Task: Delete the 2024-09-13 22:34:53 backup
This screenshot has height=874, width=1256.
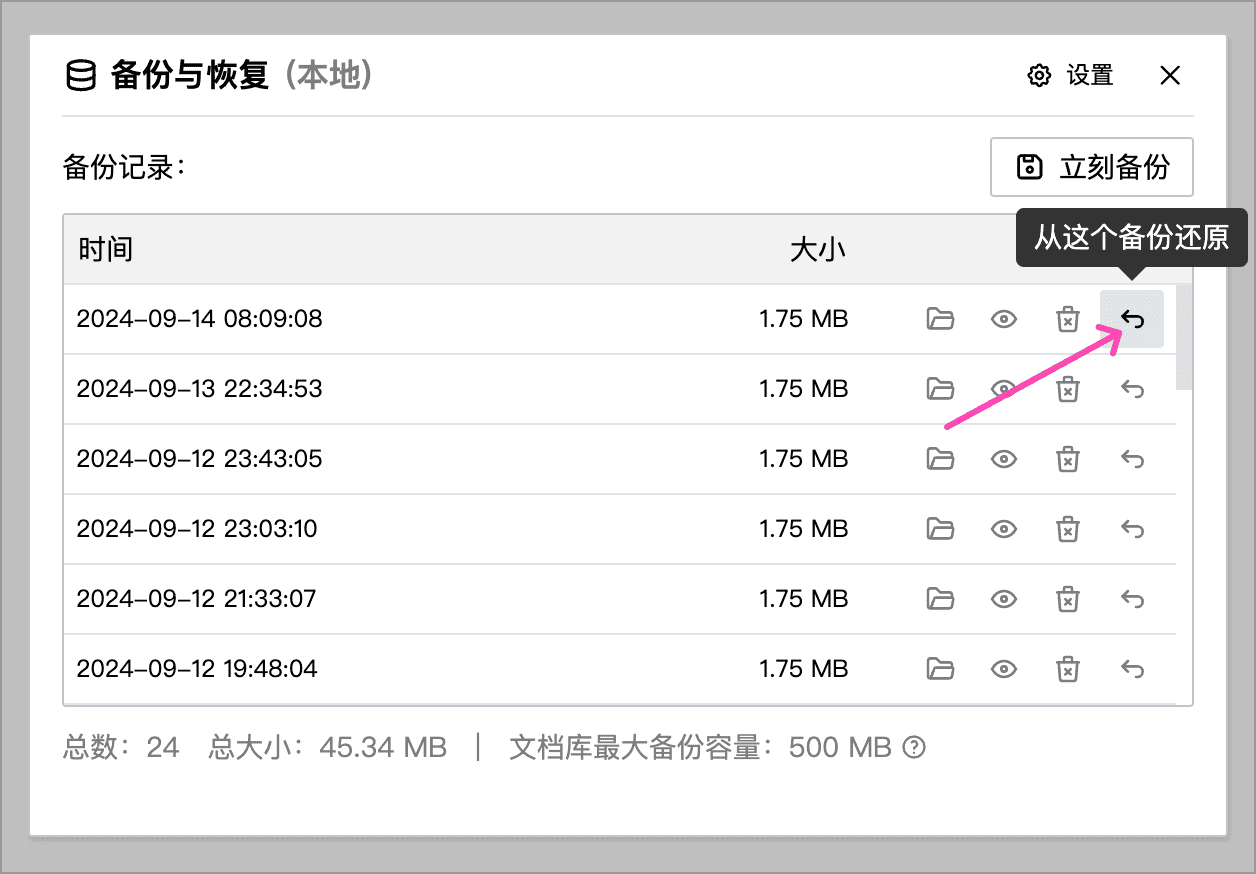Action: point(1068,389)
